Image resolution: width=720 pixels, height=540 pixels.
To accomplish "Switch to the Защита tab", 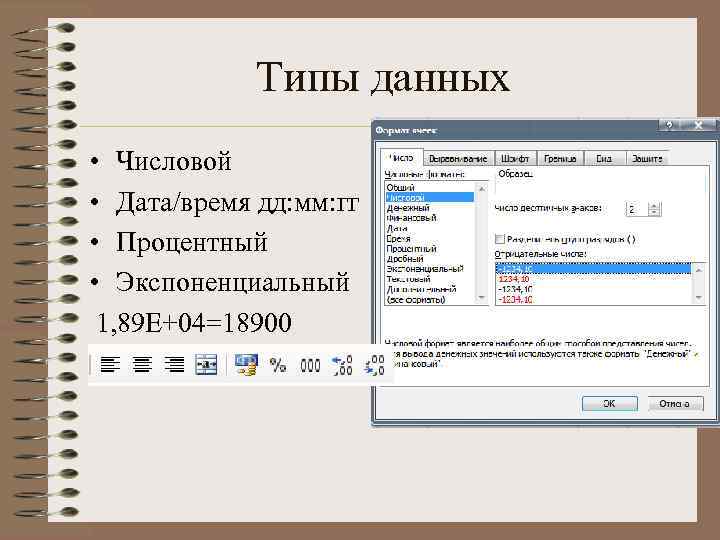I will pos(647,159).
